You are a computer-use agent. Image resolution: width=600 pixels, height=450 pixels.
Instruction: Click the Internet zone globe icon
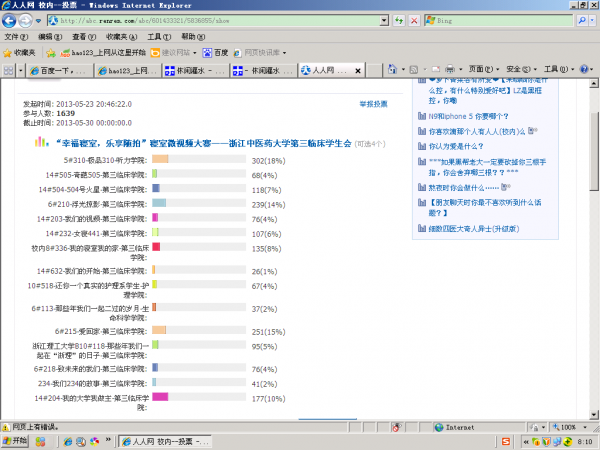coord(439,427)
